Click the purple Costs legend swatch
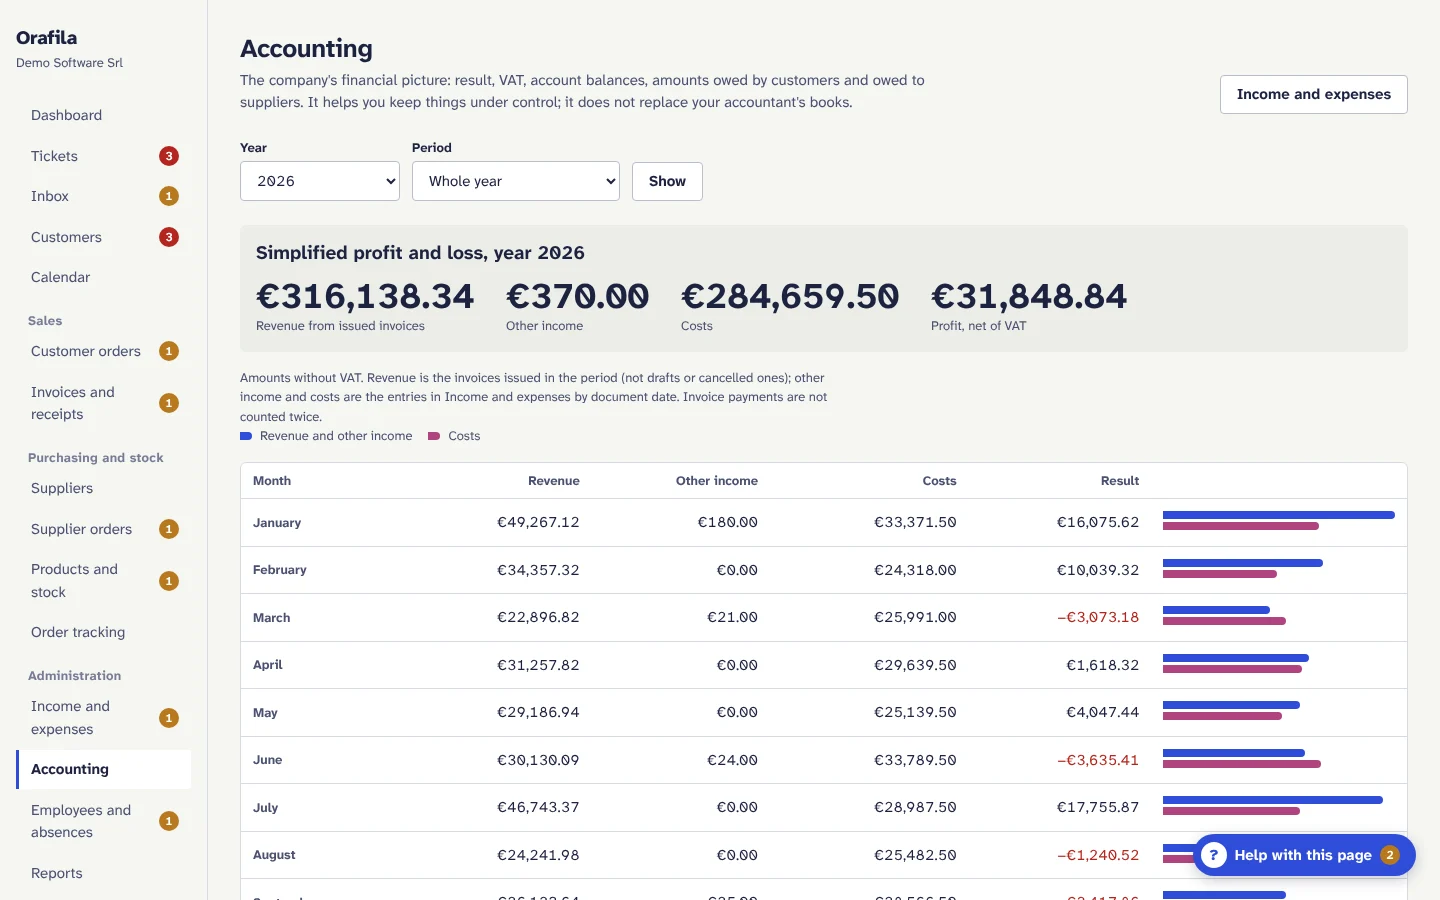1440x900 pixels. click(434, 436)
